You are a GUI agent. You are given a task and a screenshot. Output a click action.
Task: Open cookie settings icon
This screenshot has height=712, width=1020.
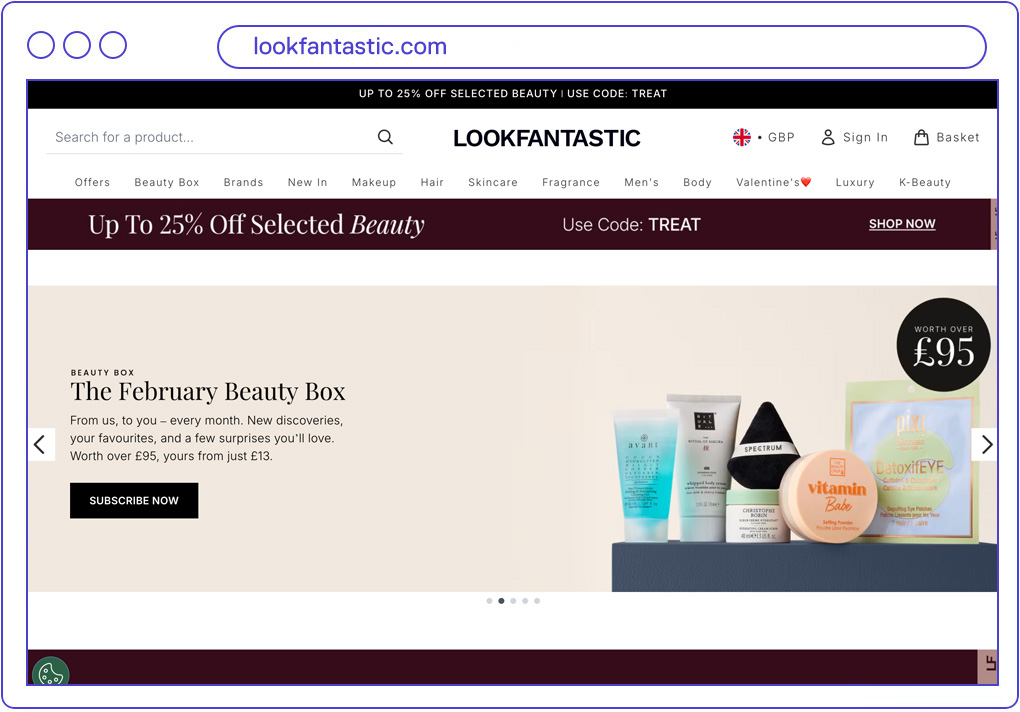coord(50,673)
